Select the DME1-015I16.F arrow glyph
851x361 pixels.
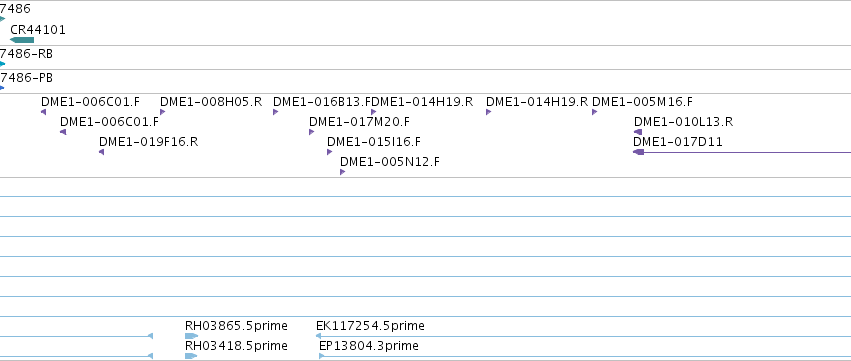329,152
